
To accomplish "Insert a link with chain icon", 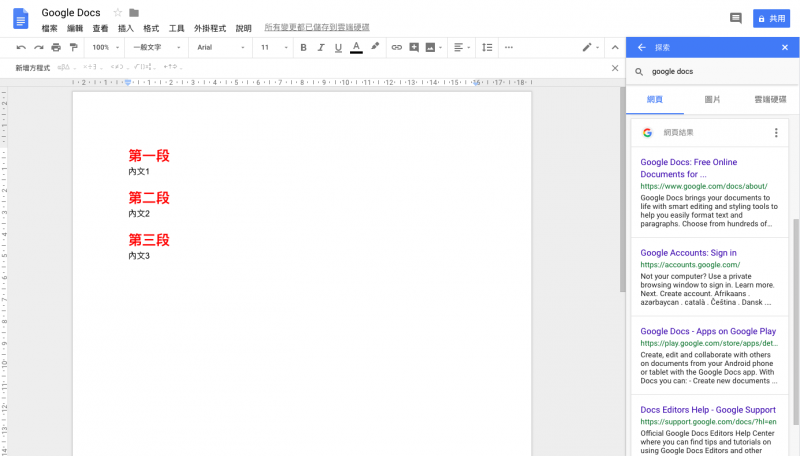I will tap(396, 47).
